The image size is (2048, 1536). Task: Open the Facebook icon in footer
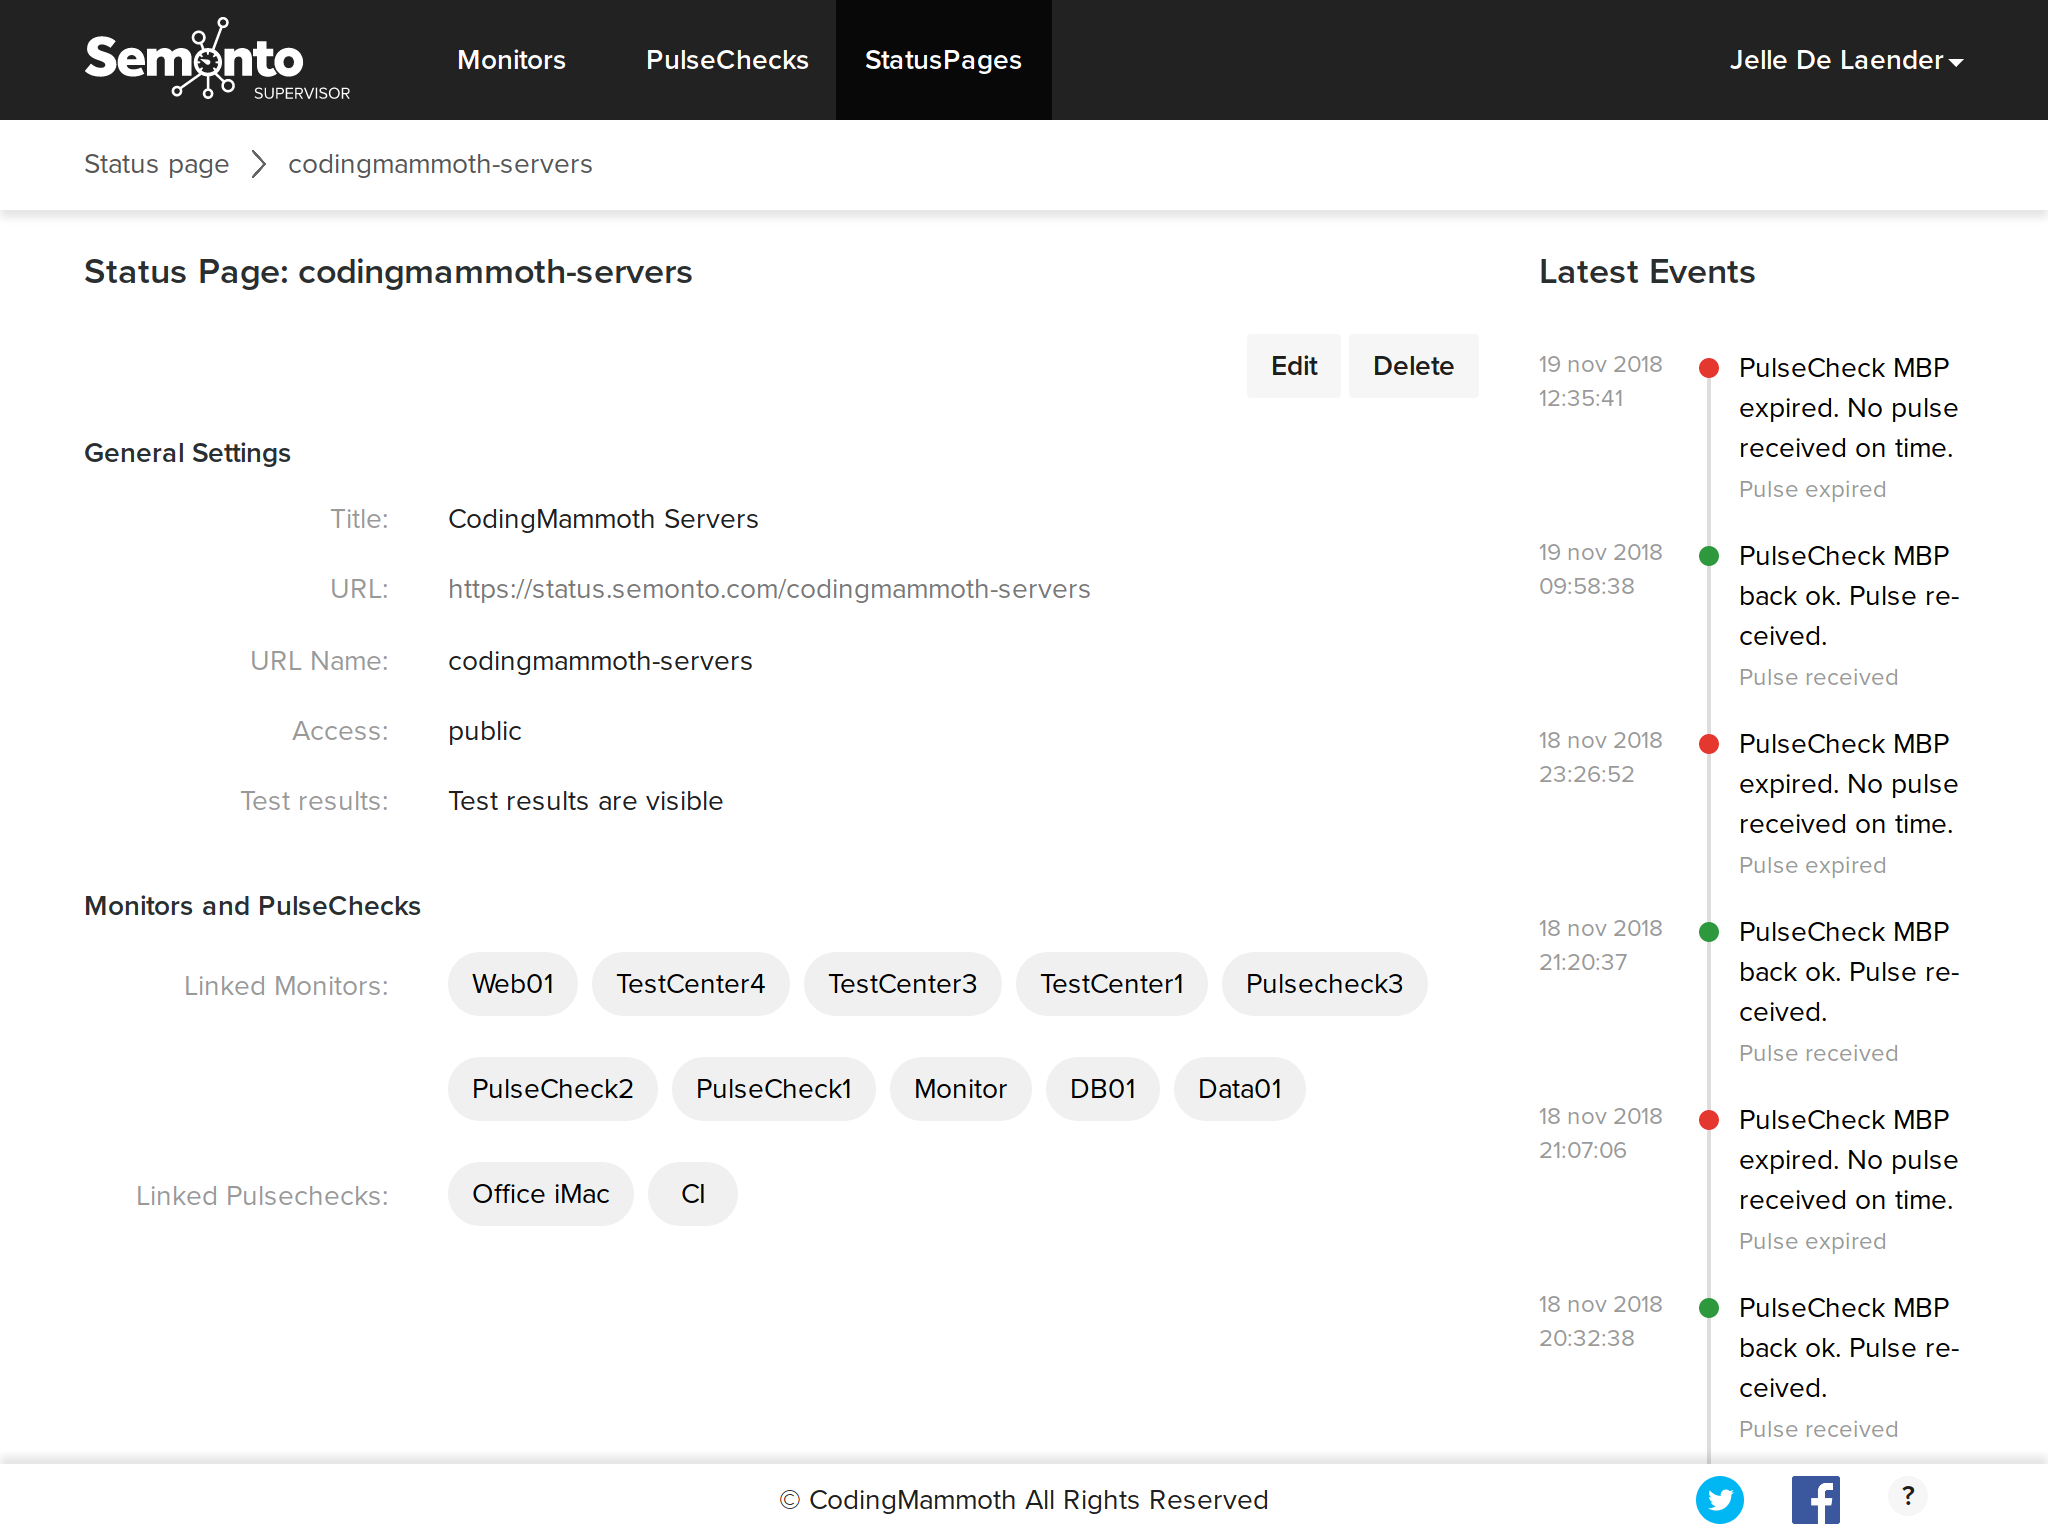pyautogui.click(x=1815, y=1500)
